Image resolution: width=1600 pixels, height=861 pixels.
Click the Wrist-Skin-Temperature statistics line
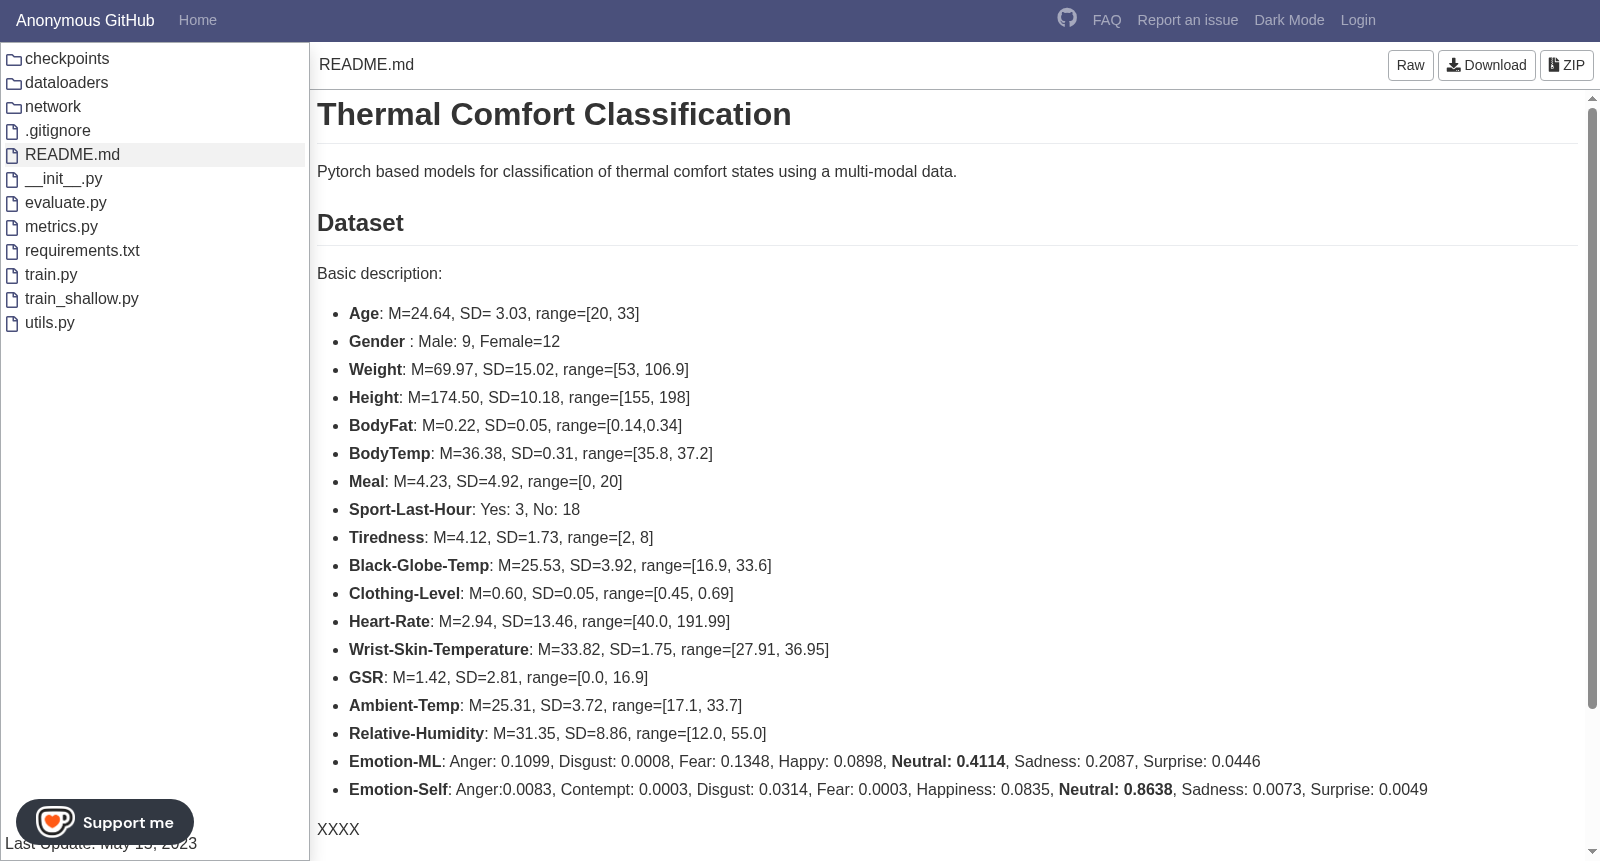point(589,649)
